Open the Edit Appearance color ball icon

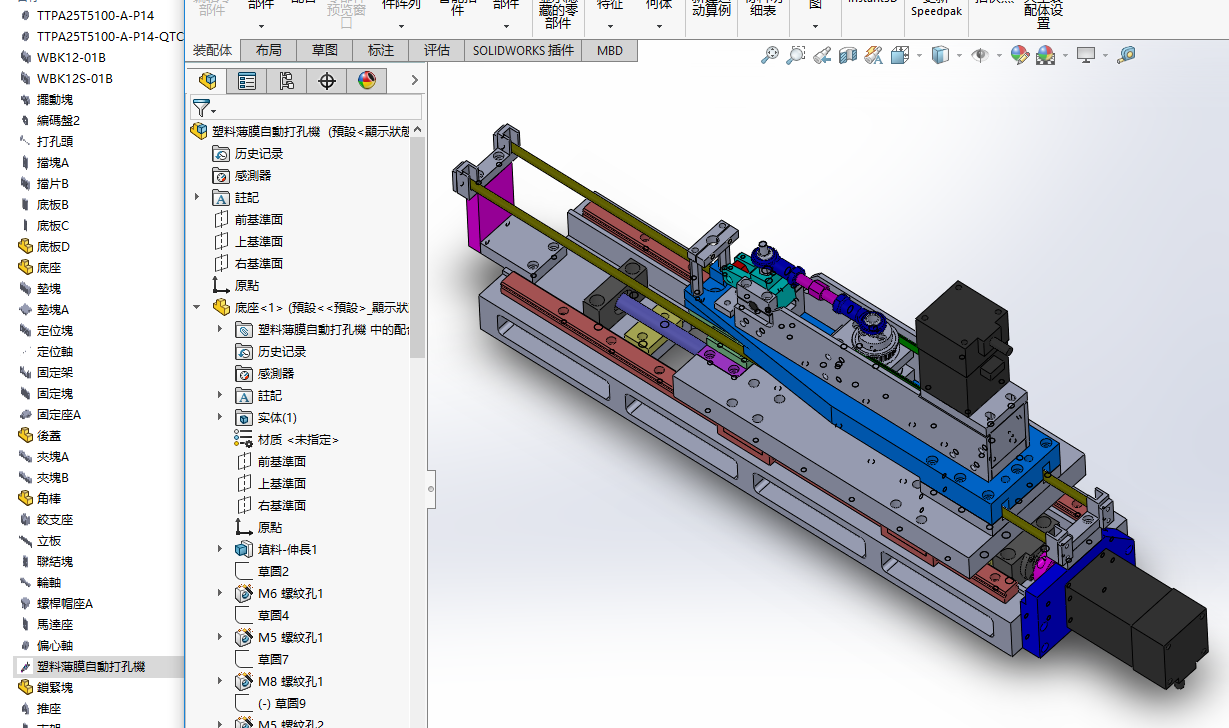1019,55
